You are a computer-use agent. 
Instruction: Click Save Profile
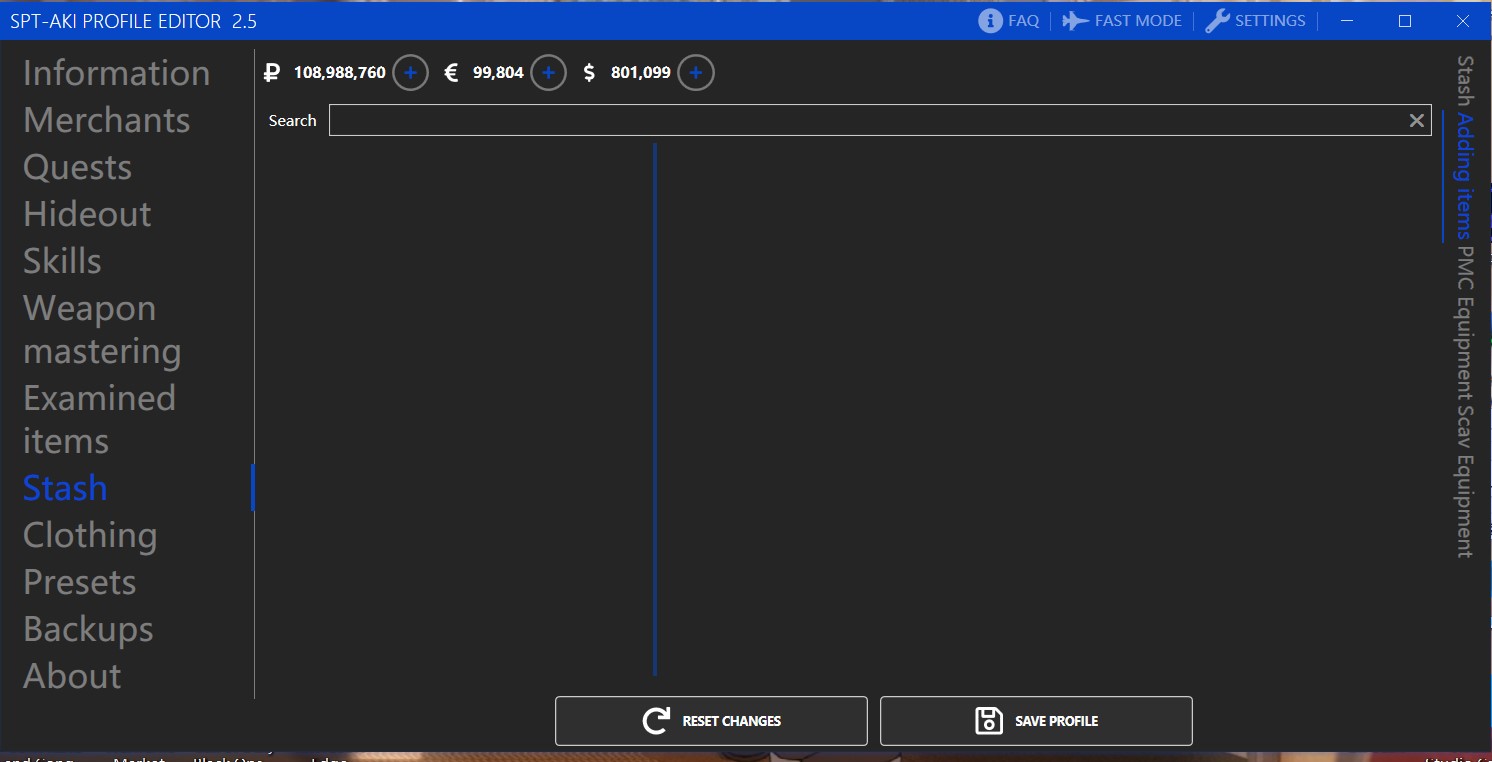pos(1036,720)
